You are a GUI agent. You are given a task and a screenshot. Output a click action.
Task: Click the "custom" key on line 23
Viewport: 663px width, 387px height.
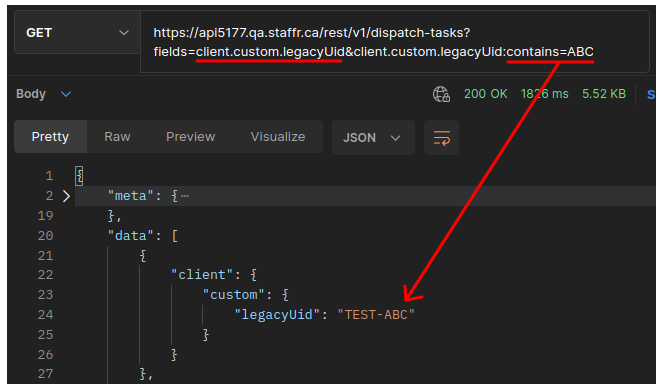[234, 295]
